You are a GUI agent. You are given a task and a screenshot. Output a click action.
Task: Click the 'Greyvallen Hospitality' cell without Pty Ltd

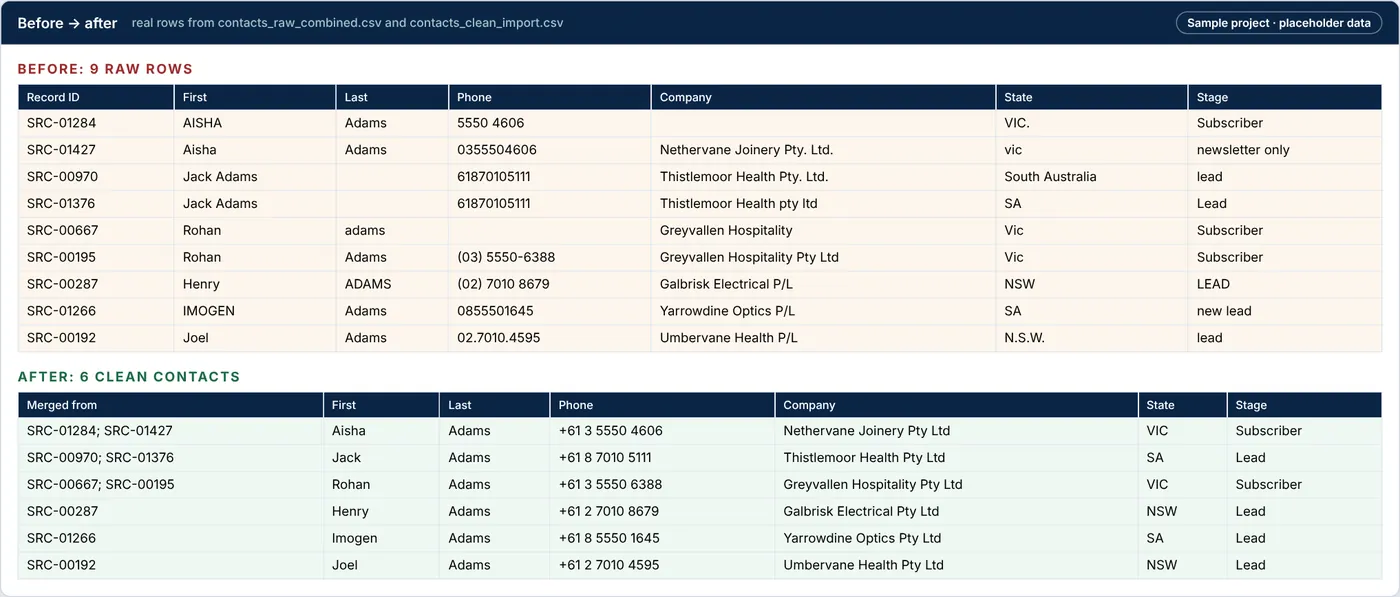coord(824,231)
